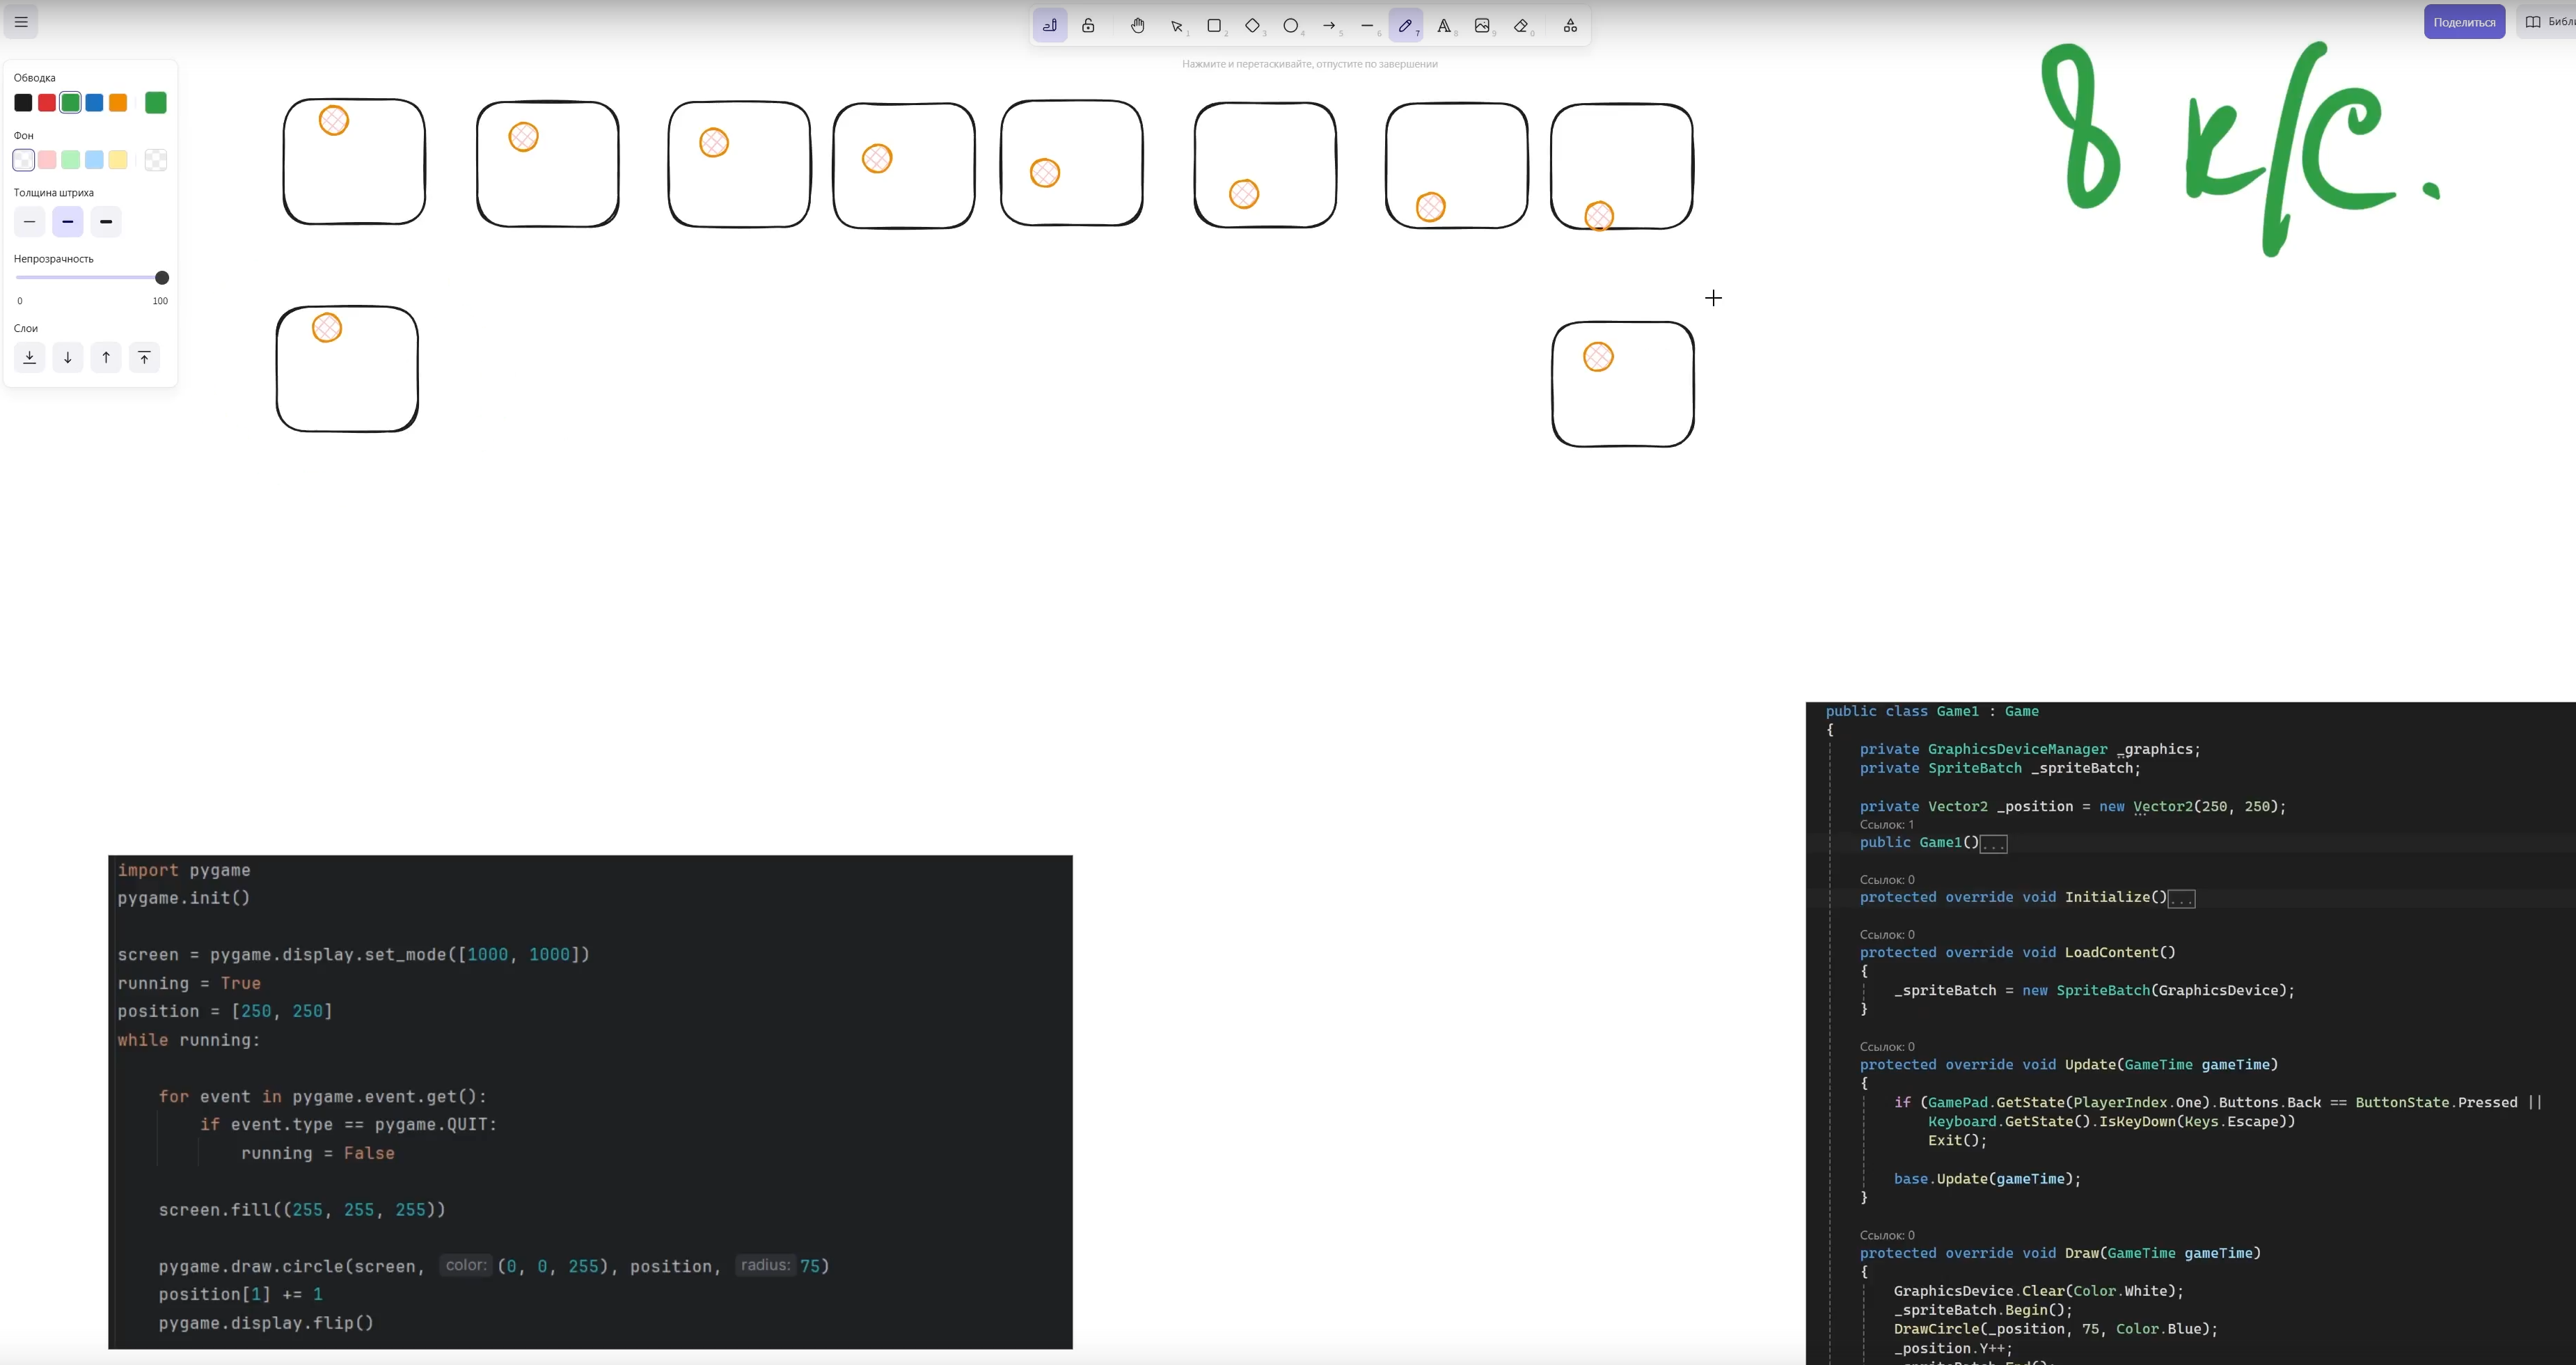Click 'base.Update(gameTime);' code line
This screenshot has width=2576, height=1365.
pos(1987,1179)
